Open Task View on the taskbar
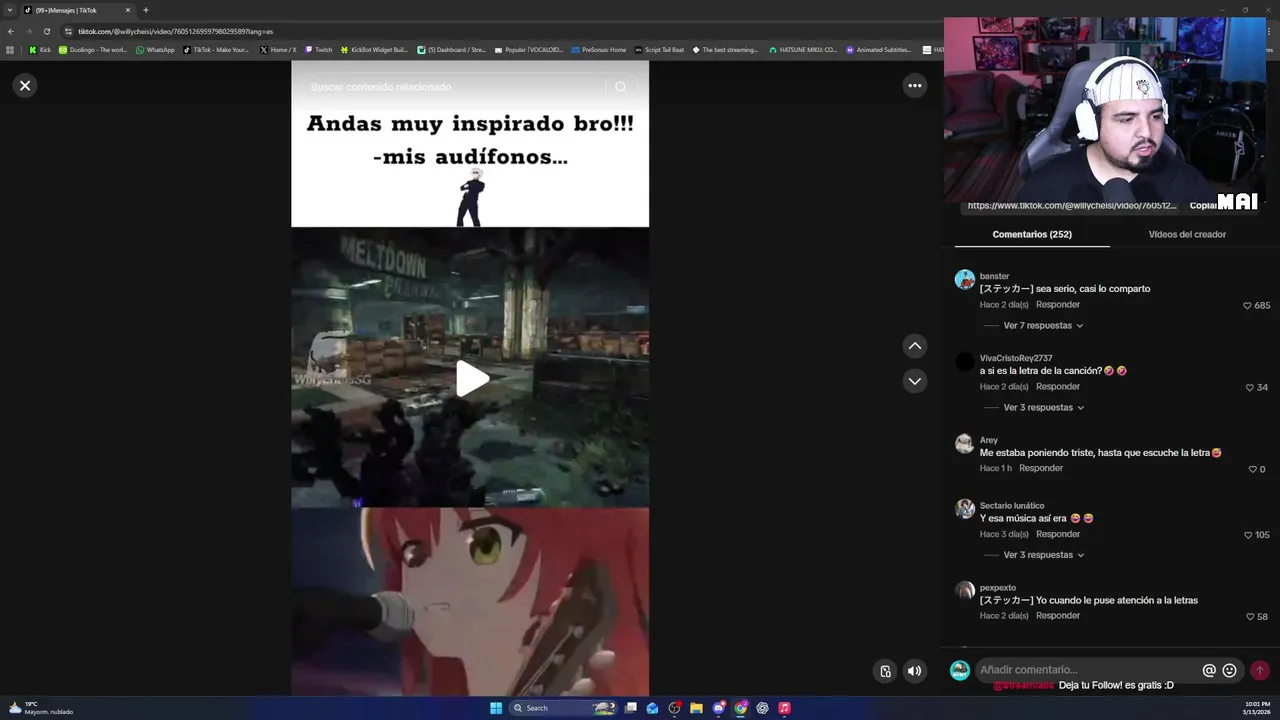Image resolution: width=1280 pixels, height=720 pixels. (x=631, y=708)
